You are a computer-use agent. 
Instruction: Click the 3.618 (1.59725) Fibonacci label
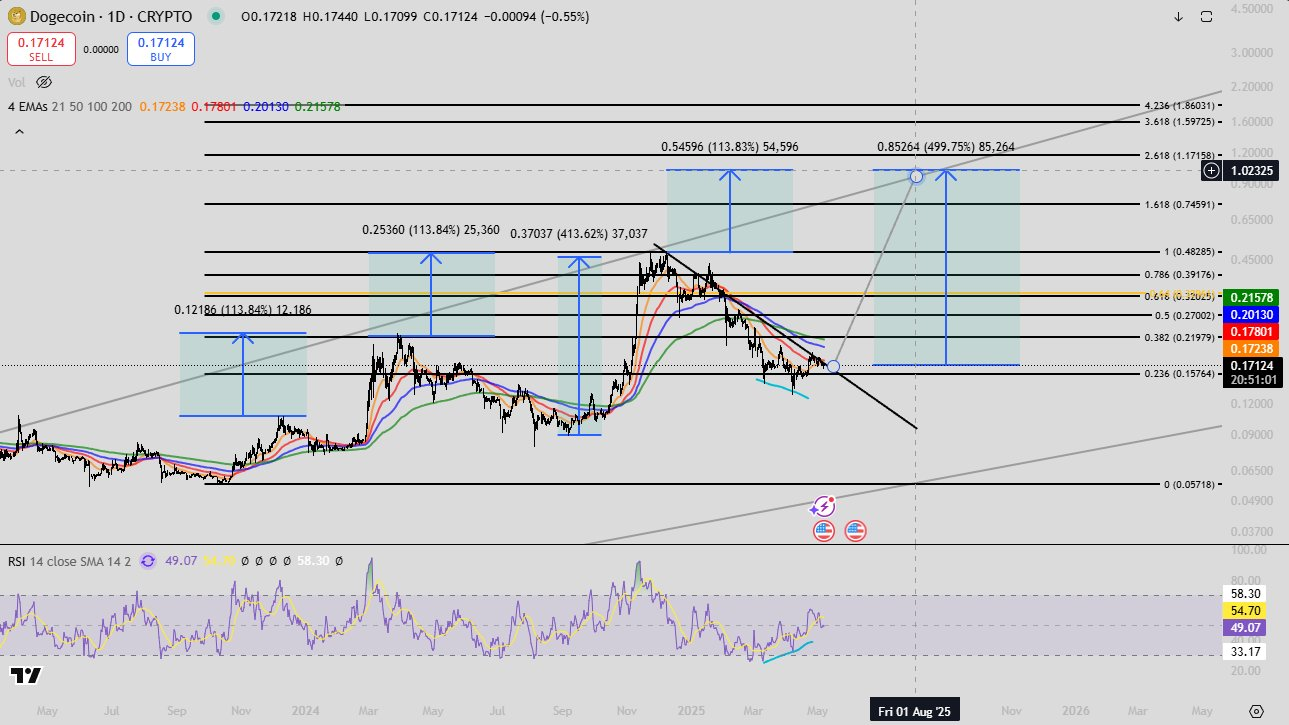1180,122
